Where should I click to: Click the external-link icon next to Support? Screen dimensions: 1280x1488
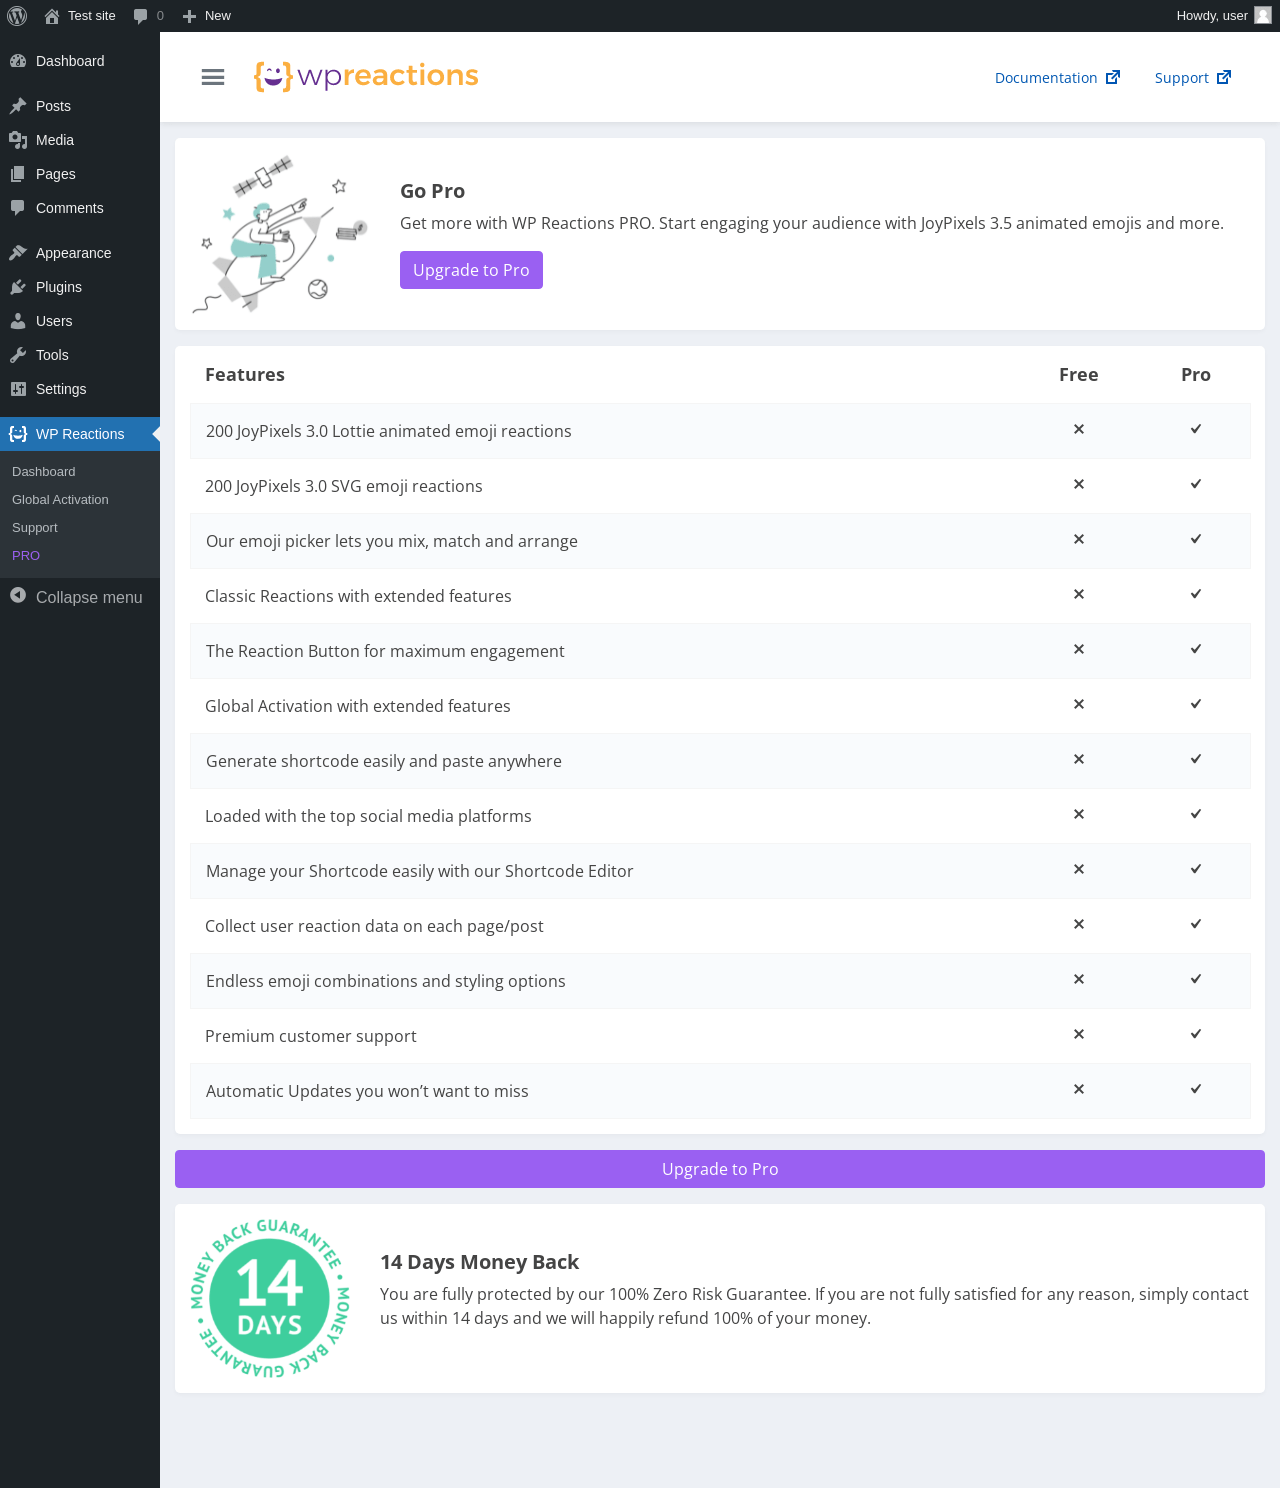point(1224,77)
